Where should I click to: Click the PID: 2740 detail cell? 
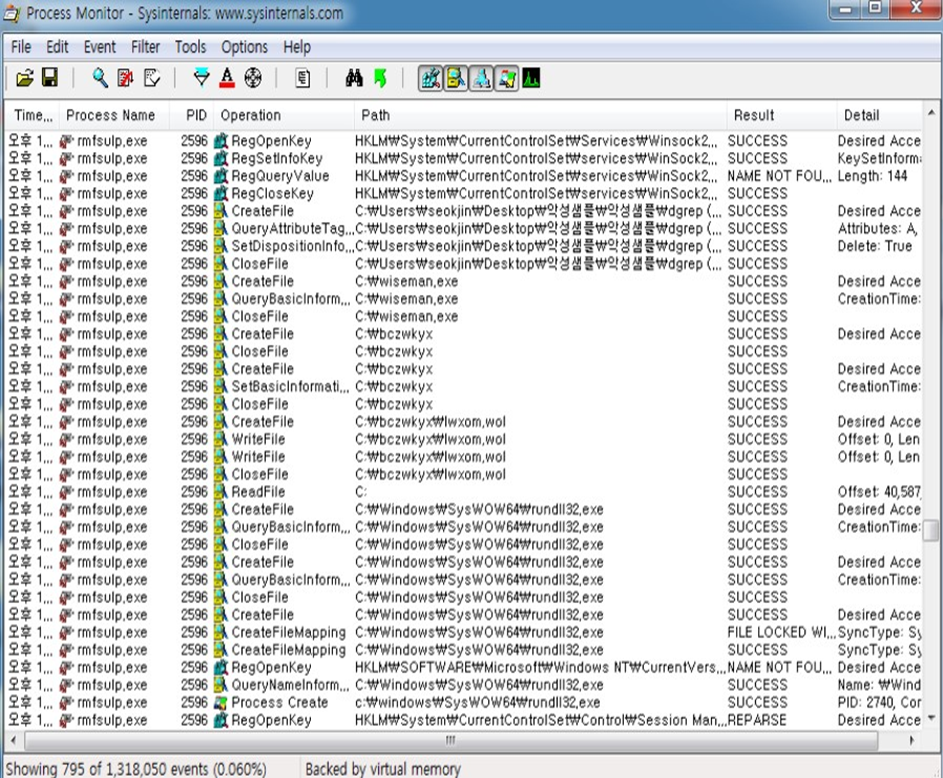(879, 702)
